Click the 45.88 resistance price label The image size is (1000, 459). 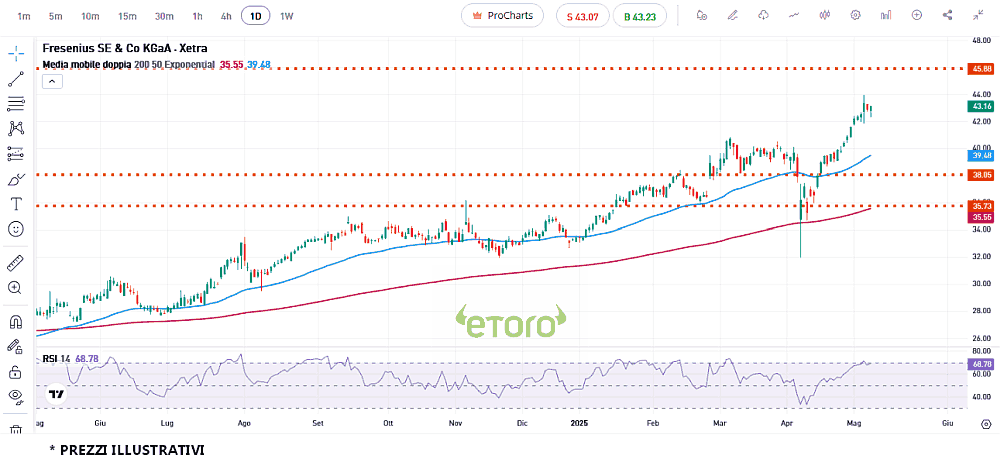(981, 68)
